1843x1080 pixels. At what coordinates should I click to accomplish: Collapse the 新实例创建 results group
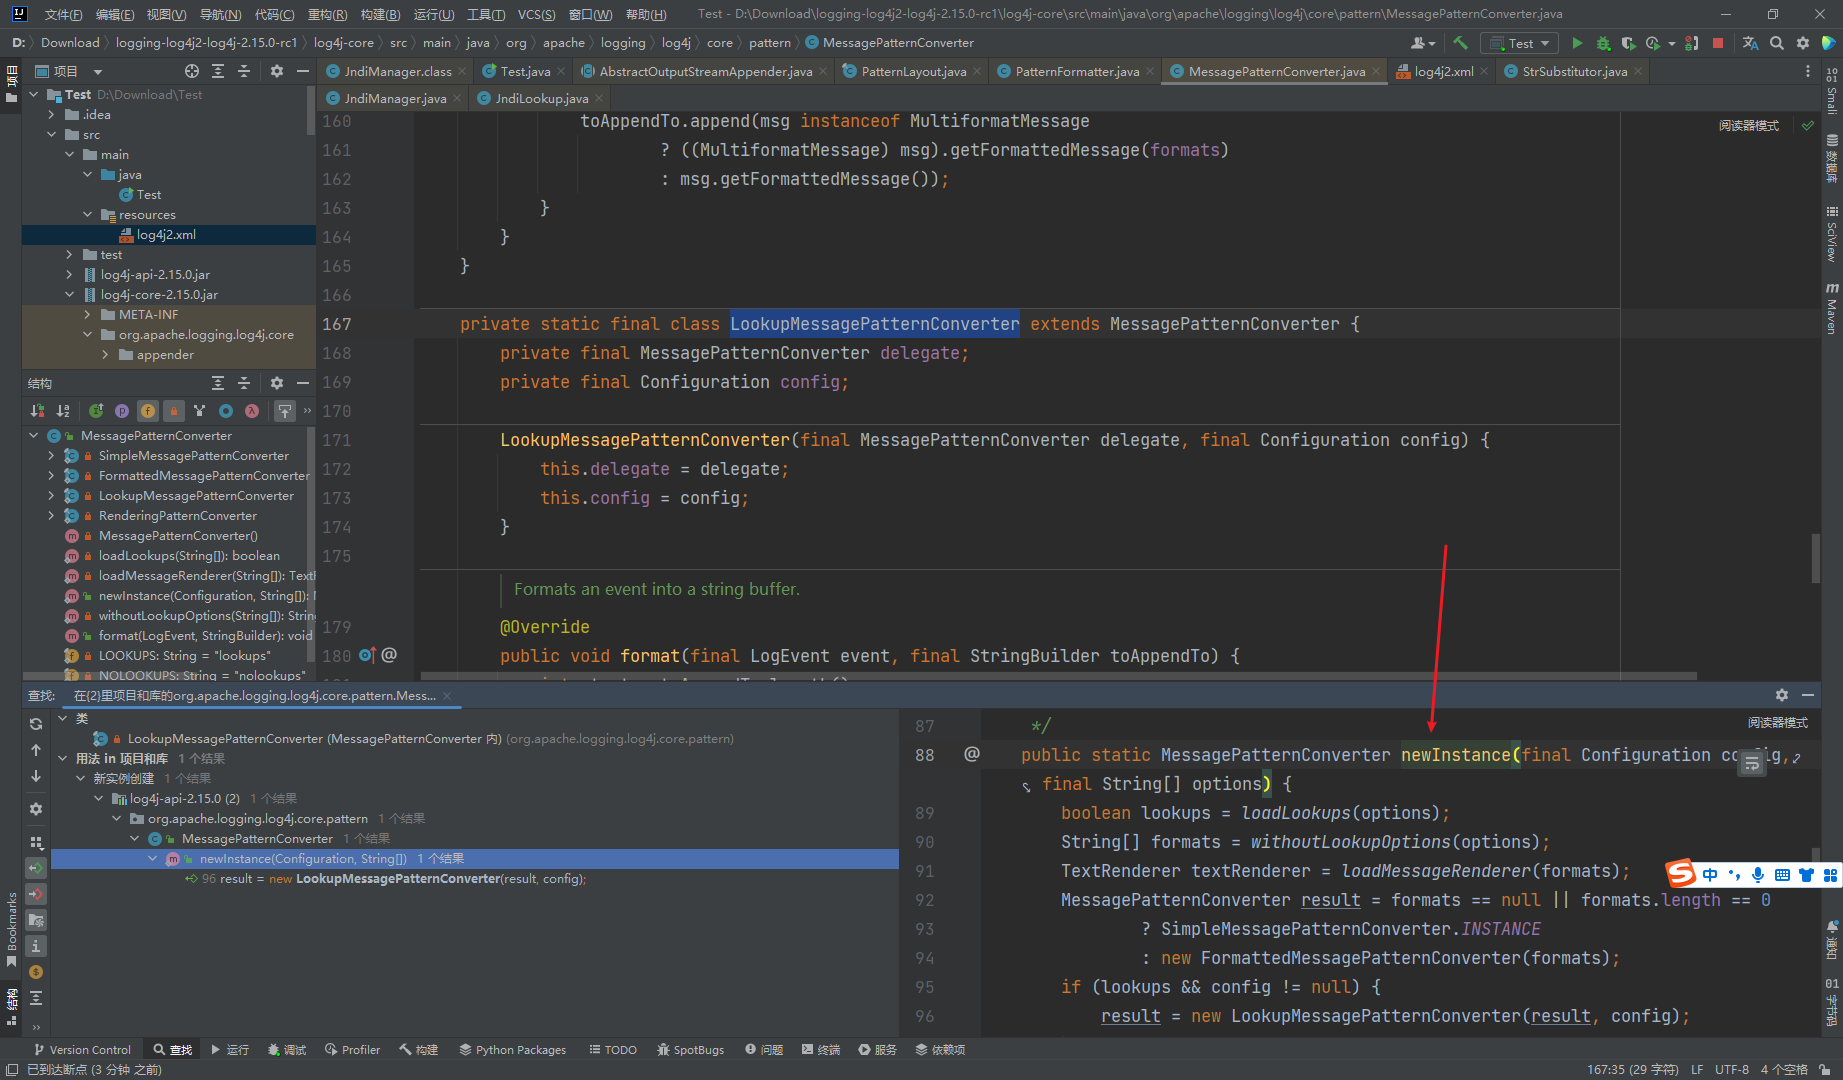tap(82, 778)
